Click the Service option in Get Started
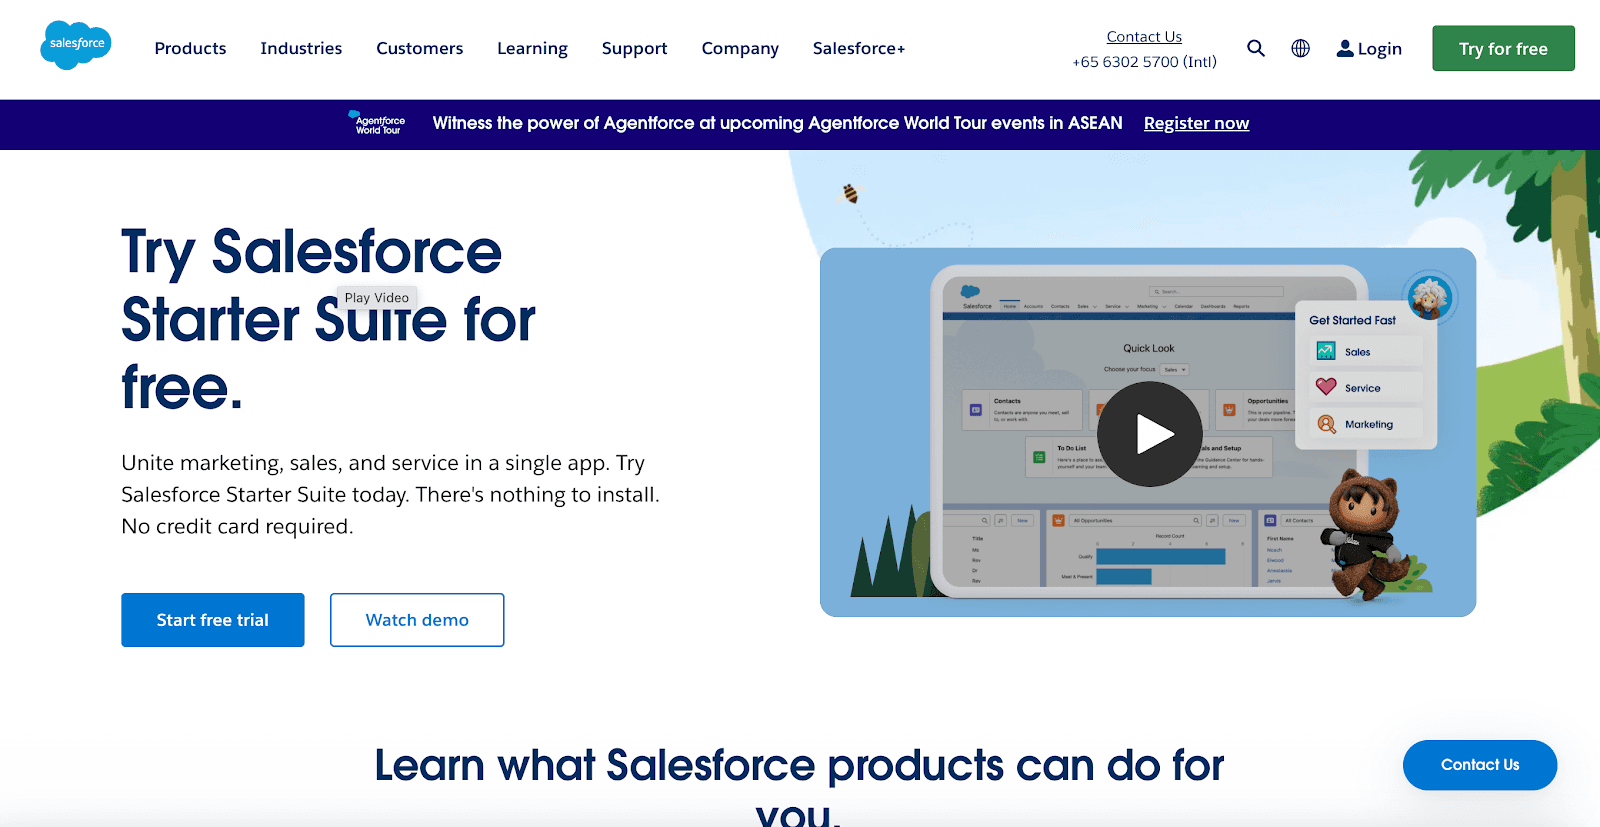The image size is (1600, 827). [x=1365, y=387]
